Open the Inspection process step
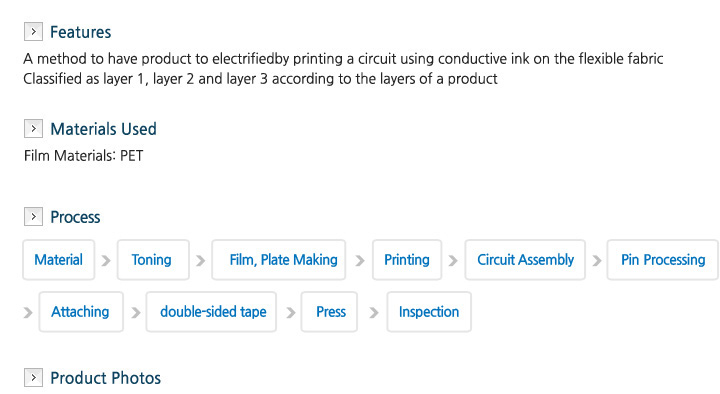720x394 pixels. (429, 312)
